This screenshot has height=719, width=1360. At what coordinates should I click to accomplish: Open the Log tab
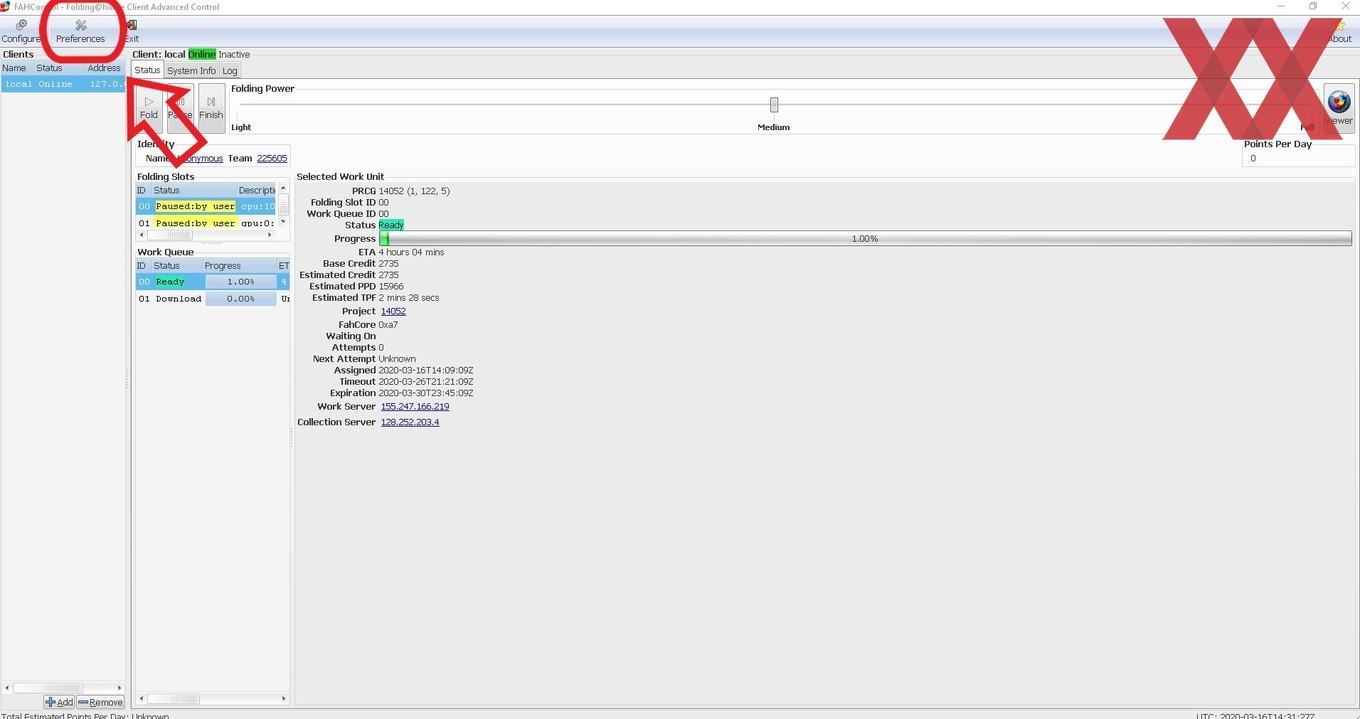pos(230,71)
